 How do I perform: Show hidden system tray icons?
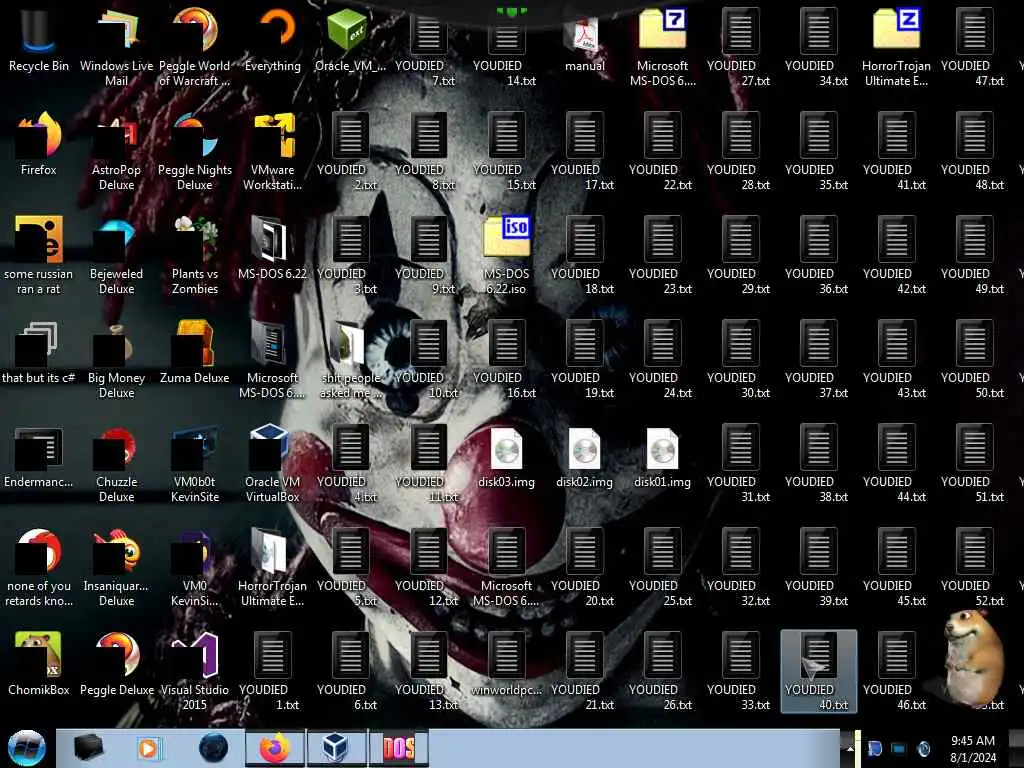(x=850, y=749)
